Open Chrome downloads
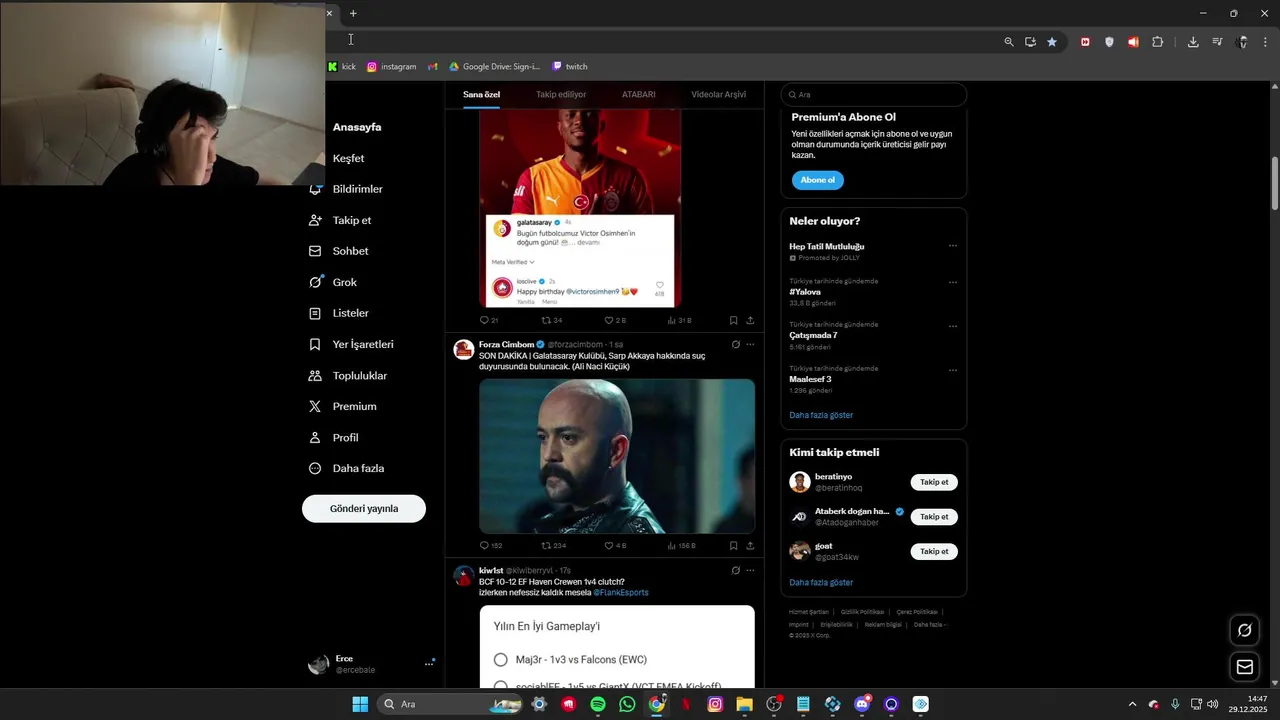Image resolution: width=1280 pixels, height=720 pixels. coord(1193,41)
